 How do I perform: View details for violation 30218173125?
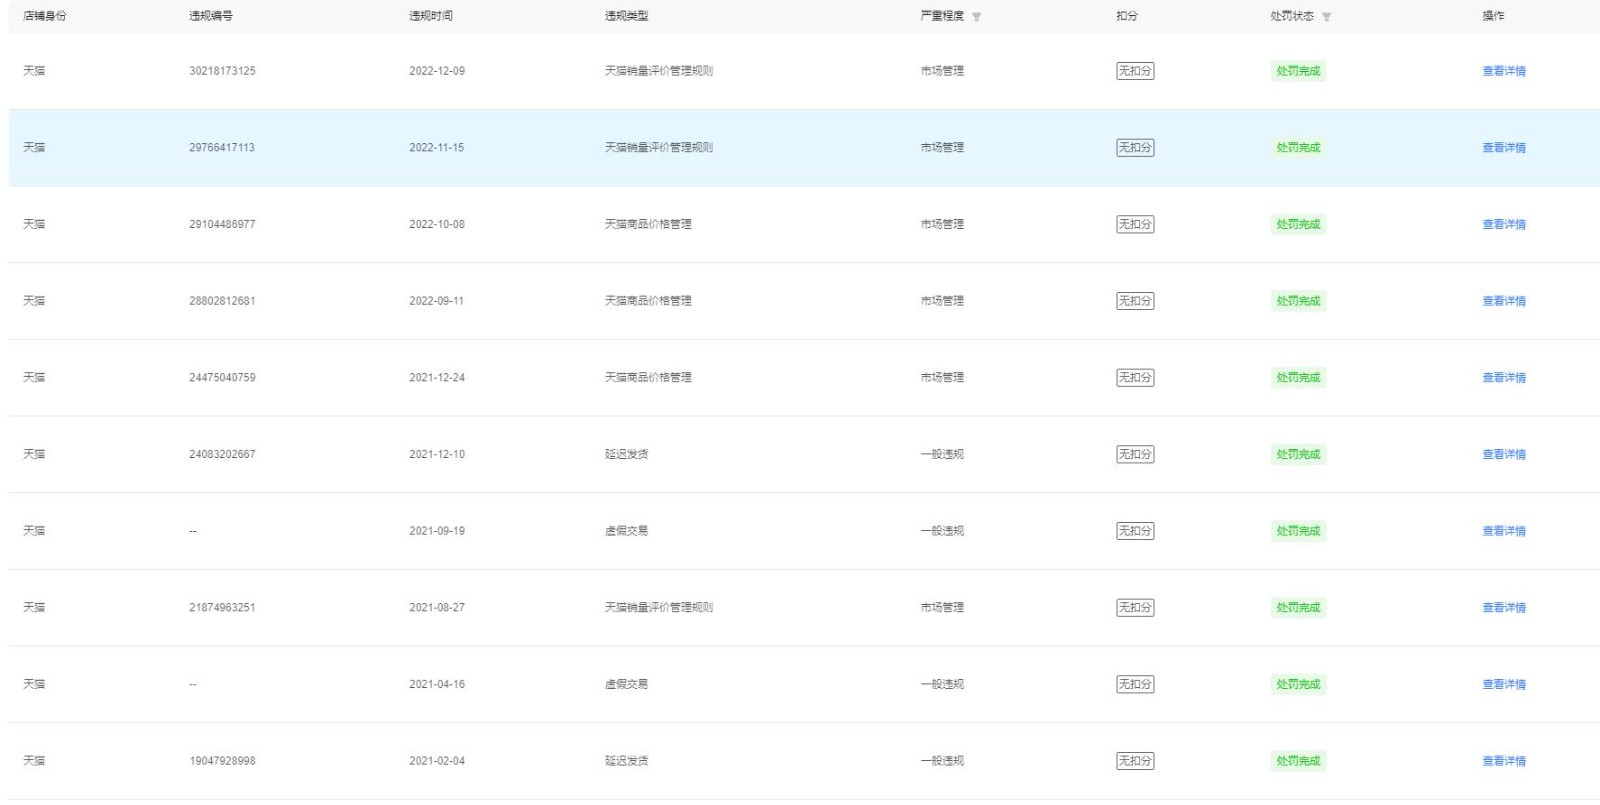pyautogui.click(x=1504, y=71)
